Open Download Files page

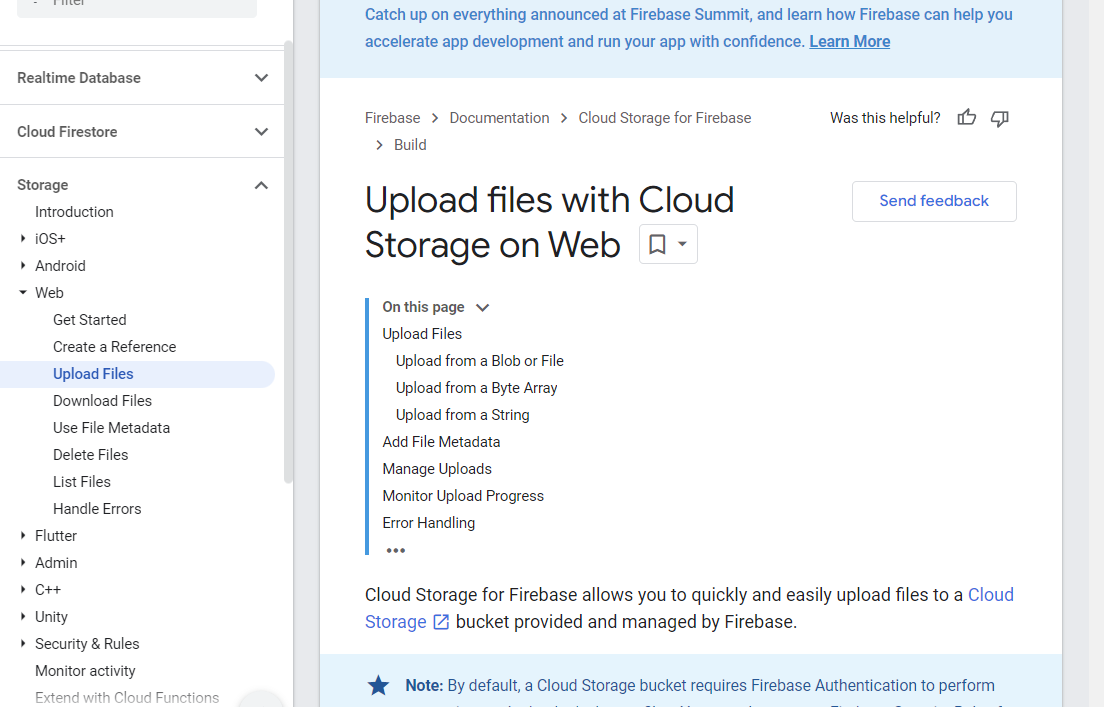[102, 401]
